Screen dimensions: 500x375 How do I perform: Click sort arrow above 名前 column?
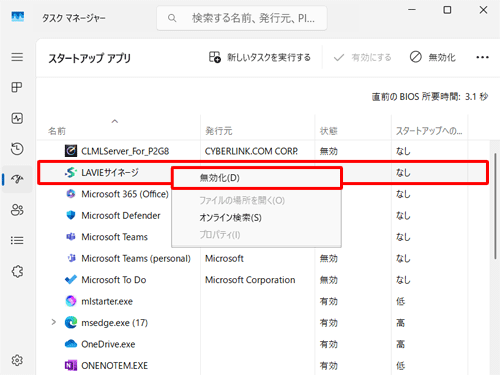tap(115, 121)
